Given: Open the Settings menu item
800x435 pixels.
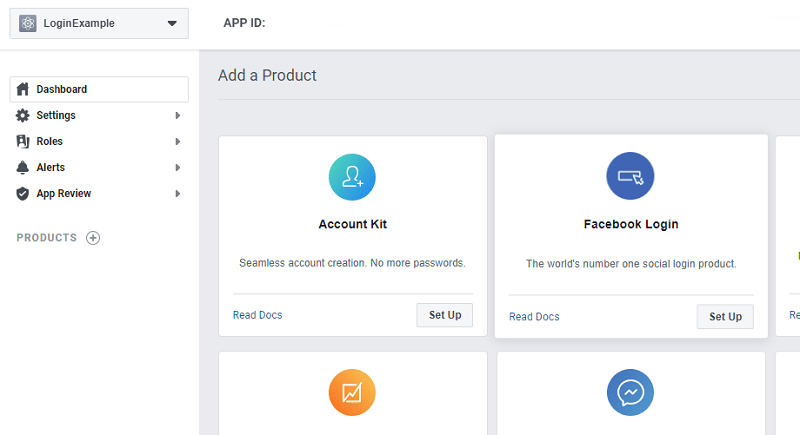Looking at the screenshot, I should point(99,115).
